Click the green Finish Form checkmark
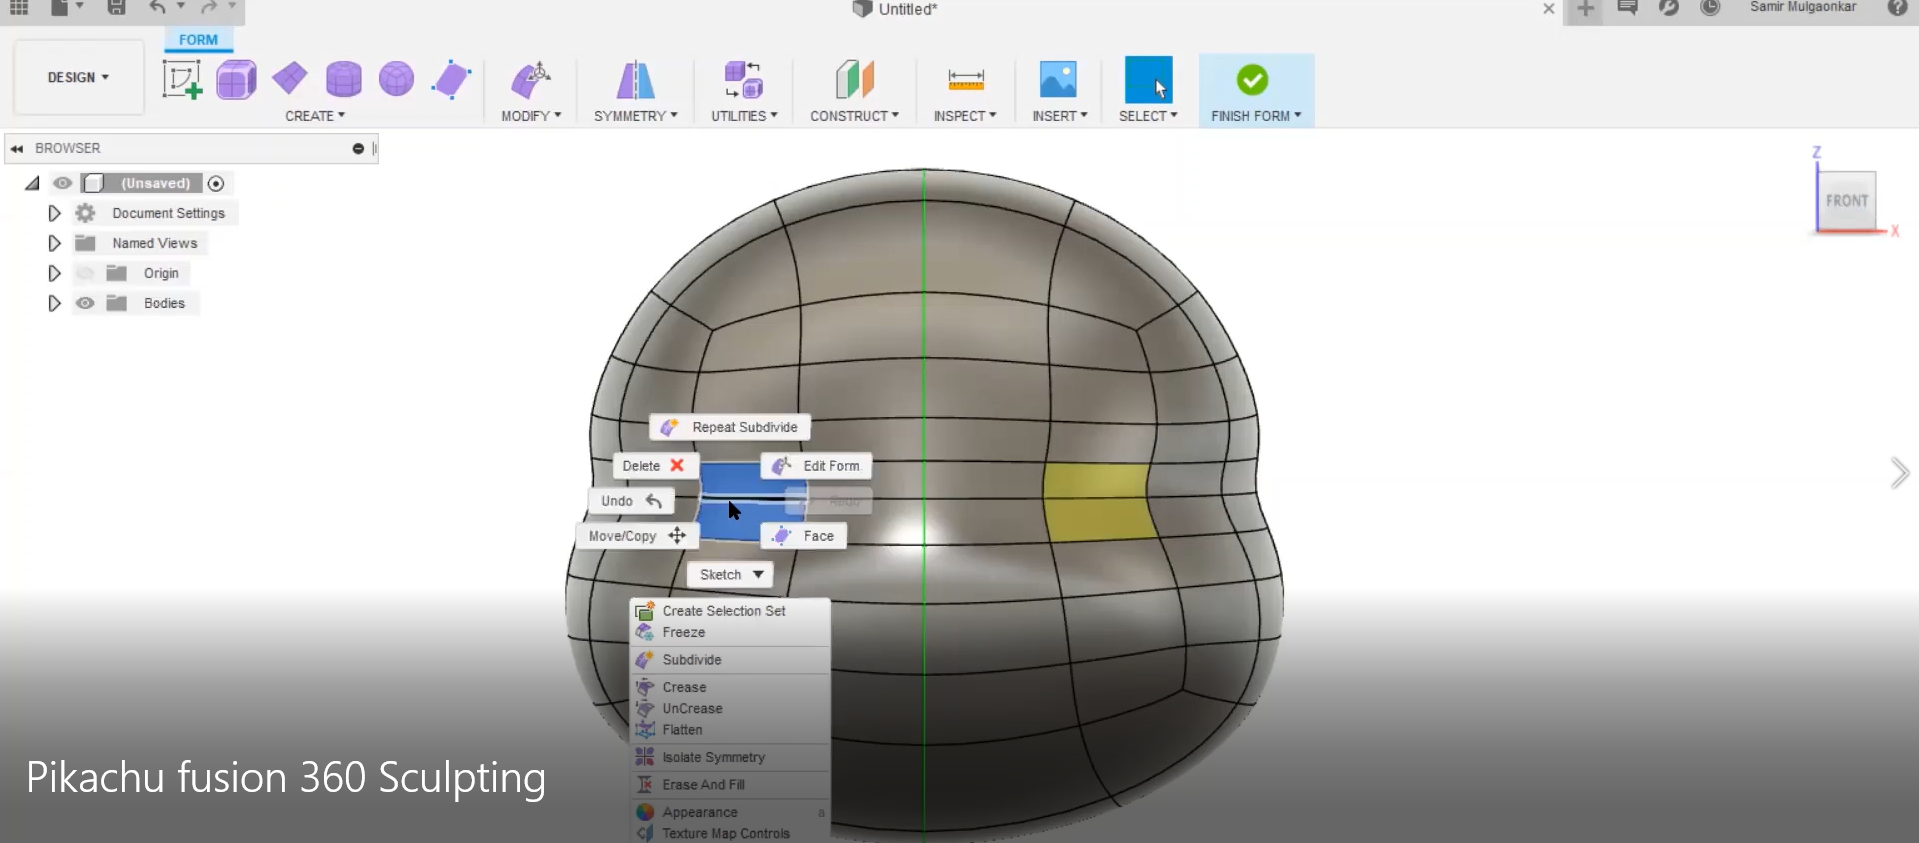 click(x=1252, y=79)
